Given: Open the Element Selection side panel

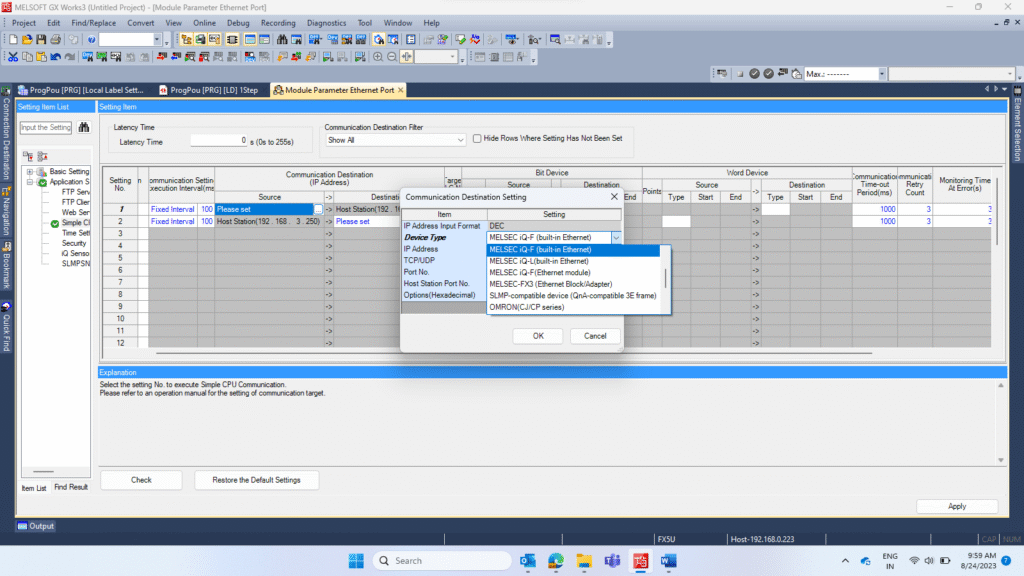Looking at the screenshot, I should click(x=1017, y=124).
